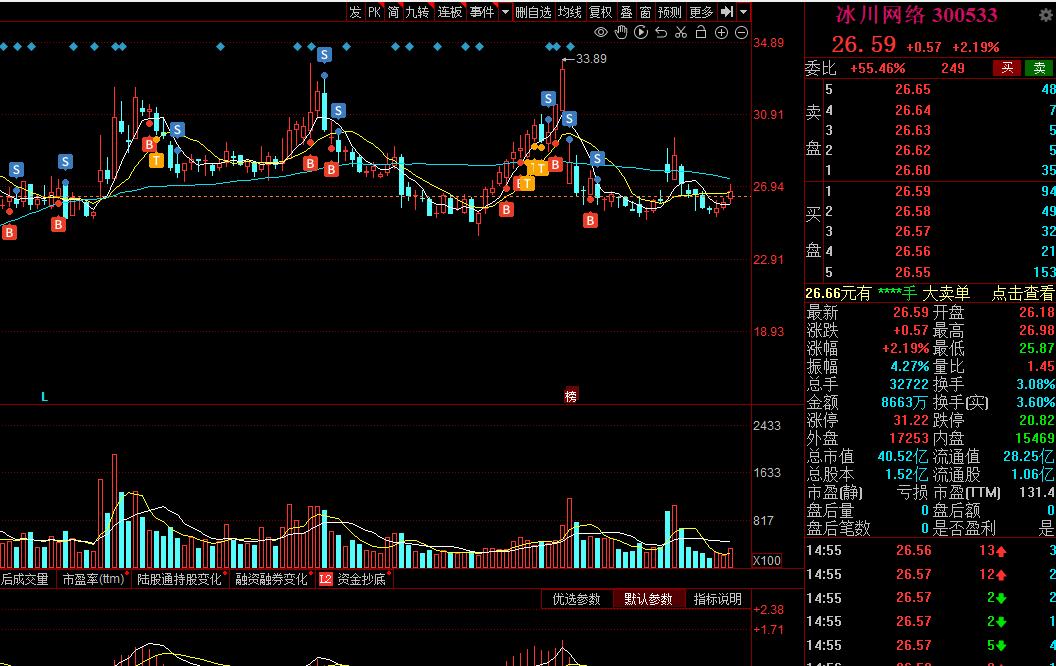Click the 窗 window toolbar button

pos(645,12)
